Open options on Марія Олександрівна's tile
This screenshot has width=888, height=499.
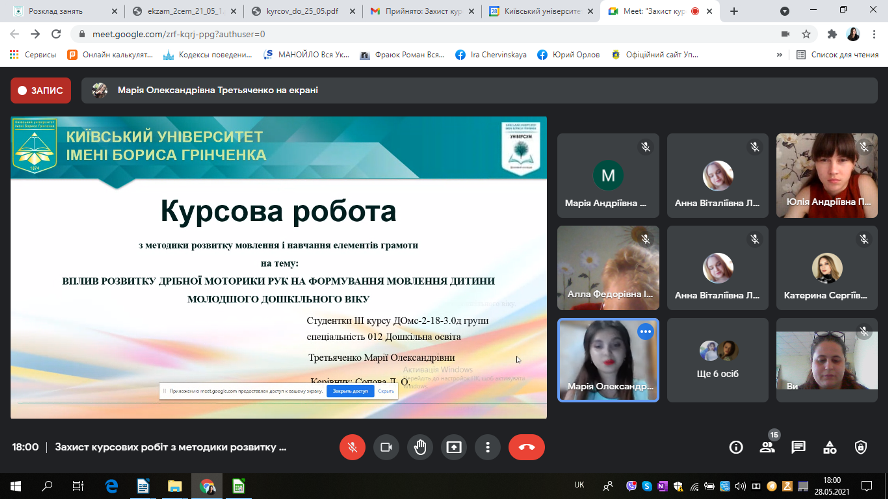[x=645, y=331]
